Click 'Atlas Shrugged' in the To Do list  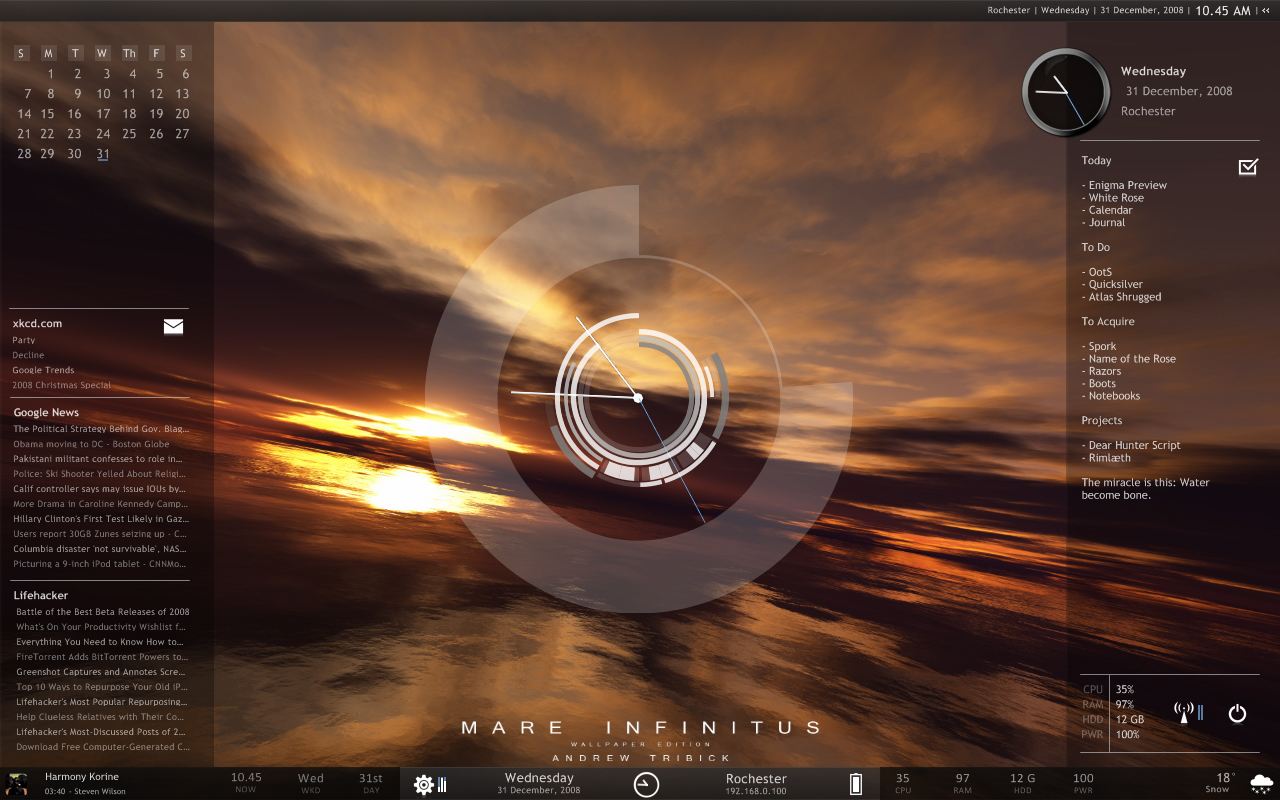(1124, 297)
